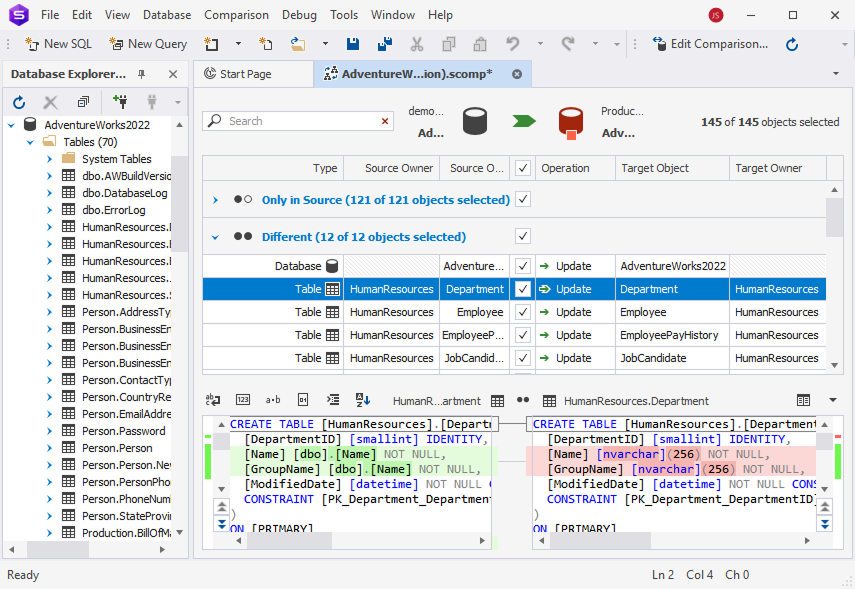Open the Comparison menu
855x589 pixels.
(x=236, y=14)
